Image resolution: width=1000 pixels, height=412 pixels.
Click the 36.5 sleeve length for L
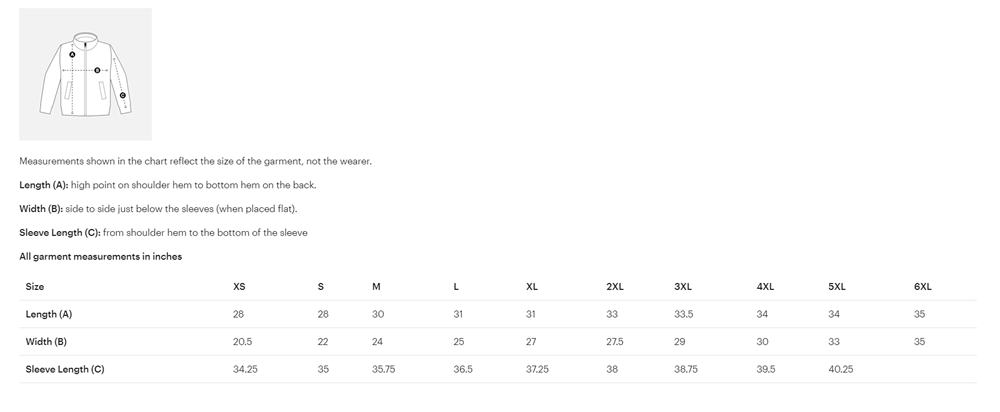click(x=463, y=369)
